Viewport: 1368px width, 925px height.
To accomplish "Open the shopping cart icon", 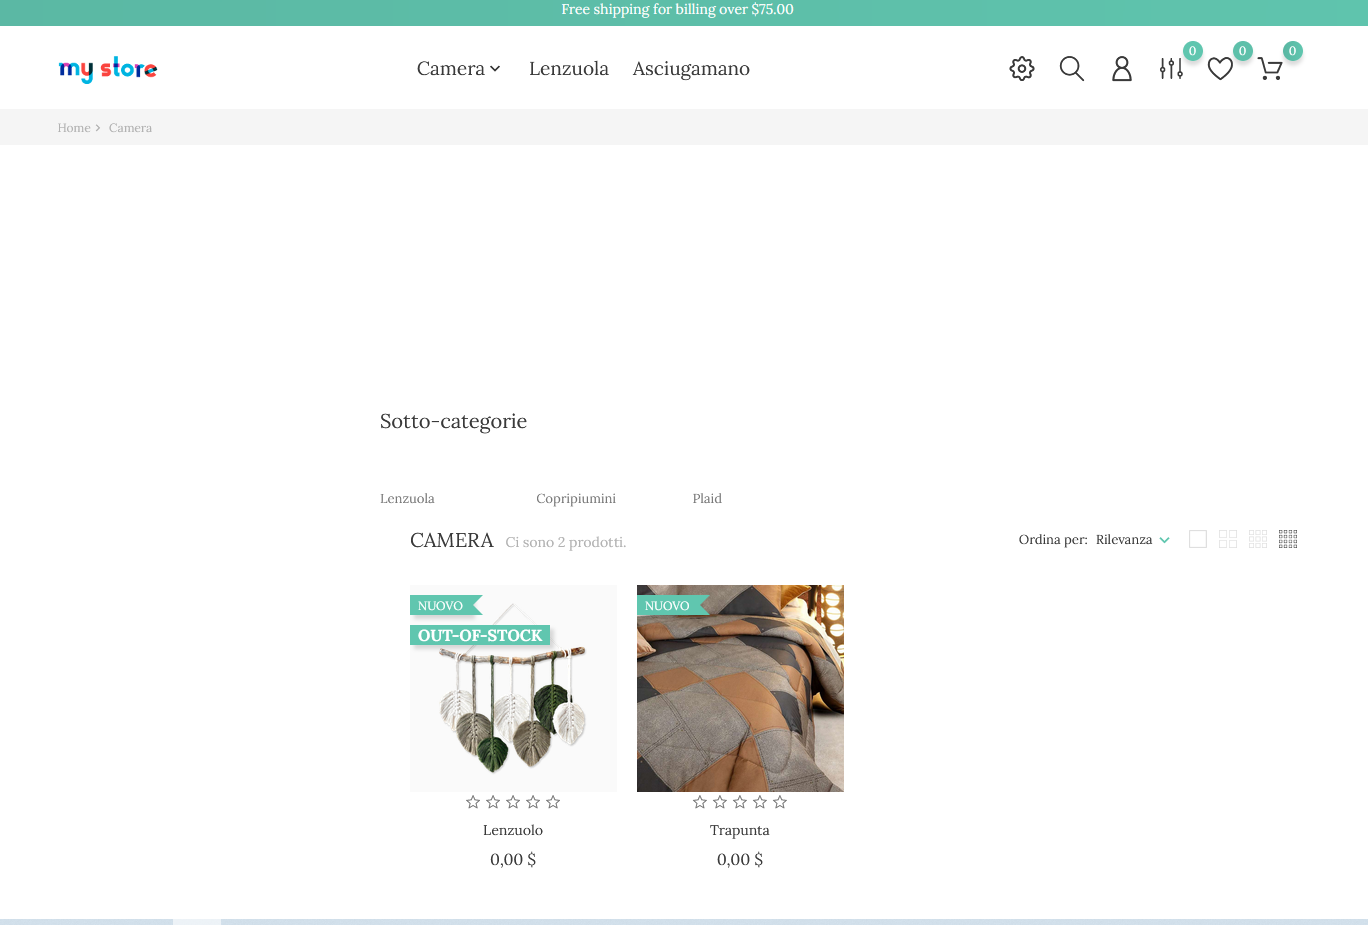I will (1270, 69).
